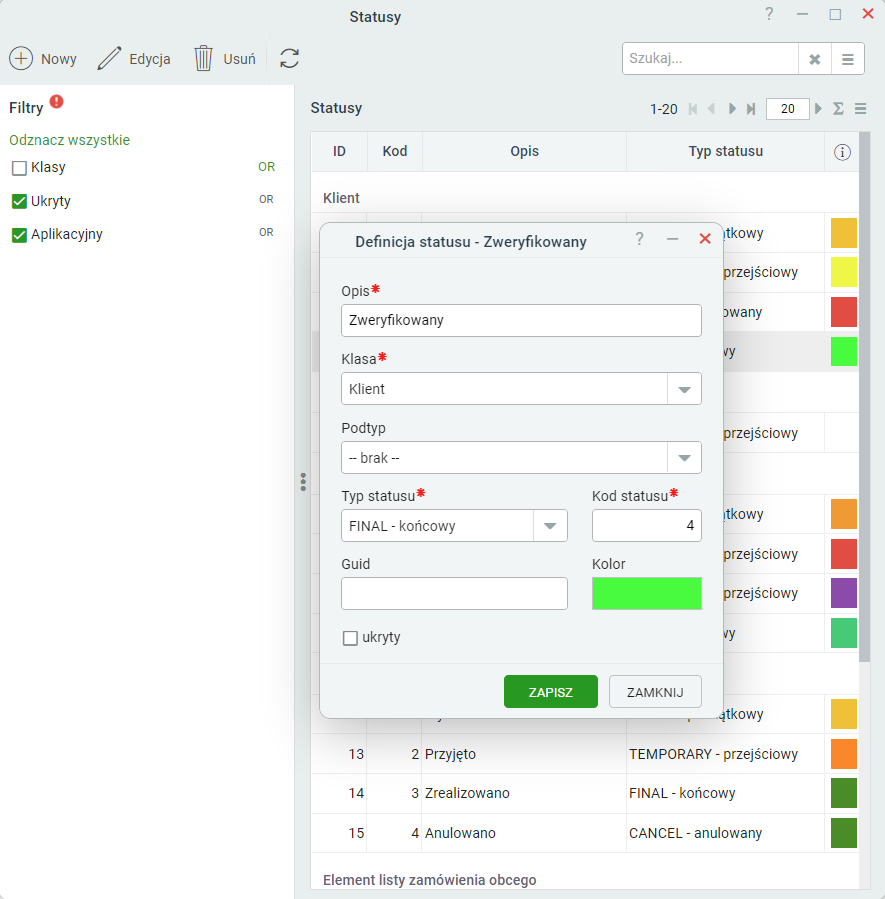The width and height of the screenshot is (885, 899).
Task: Click the Klient group header row
Action: click(x=585, y=198)
